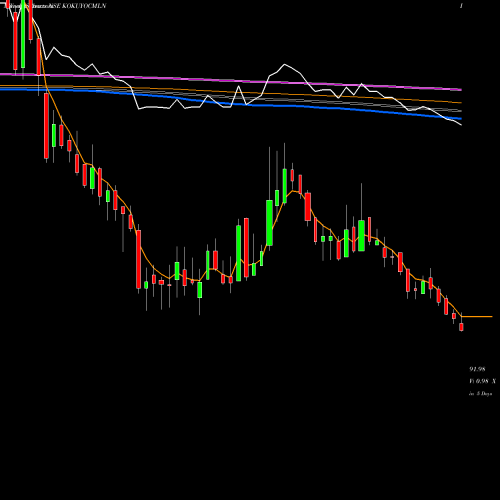The width and height of the screenshot is (500, 500).
Task: Click the 91.98 price value label
Action: coord(477,369)
